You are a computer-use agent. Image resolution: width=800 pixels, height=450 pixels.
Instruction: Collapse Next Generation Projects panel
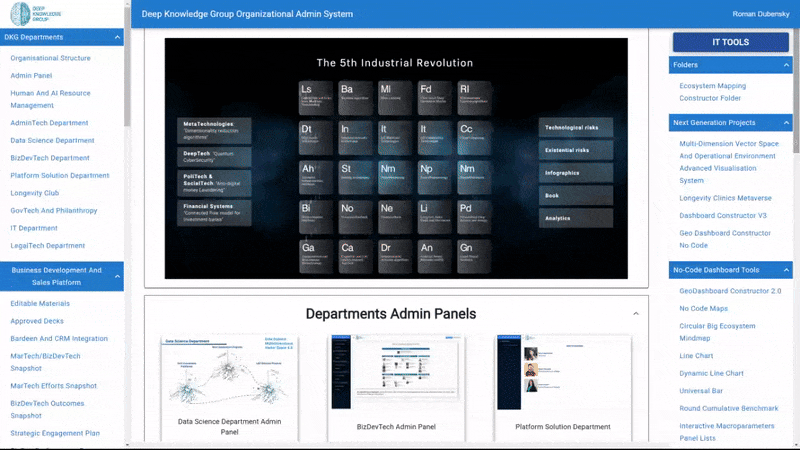click(x=786, y=122)
